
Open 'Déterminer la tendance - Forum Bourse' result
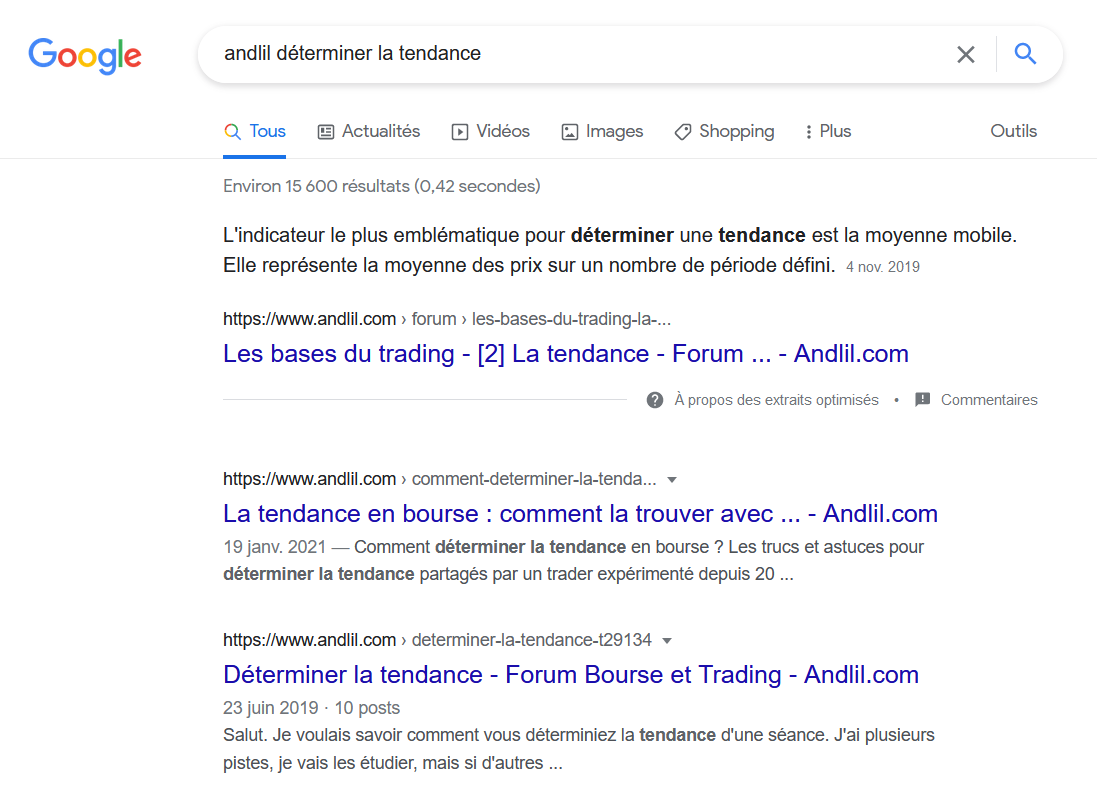pos(571,675)
